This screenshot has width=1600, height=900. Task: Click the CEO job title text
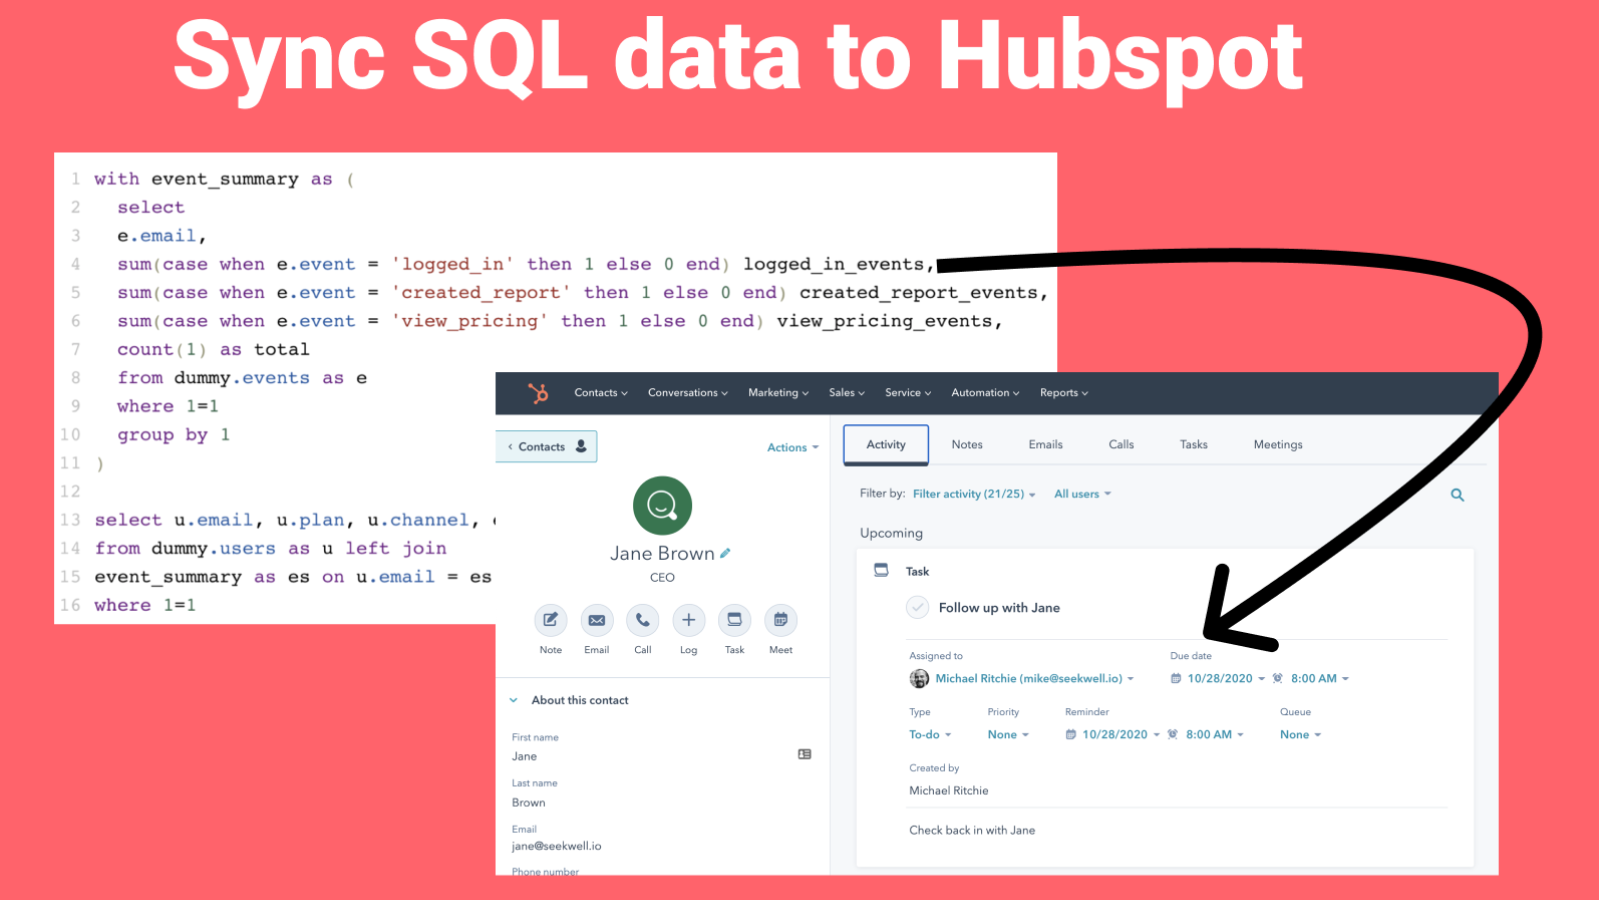(662, 578)
